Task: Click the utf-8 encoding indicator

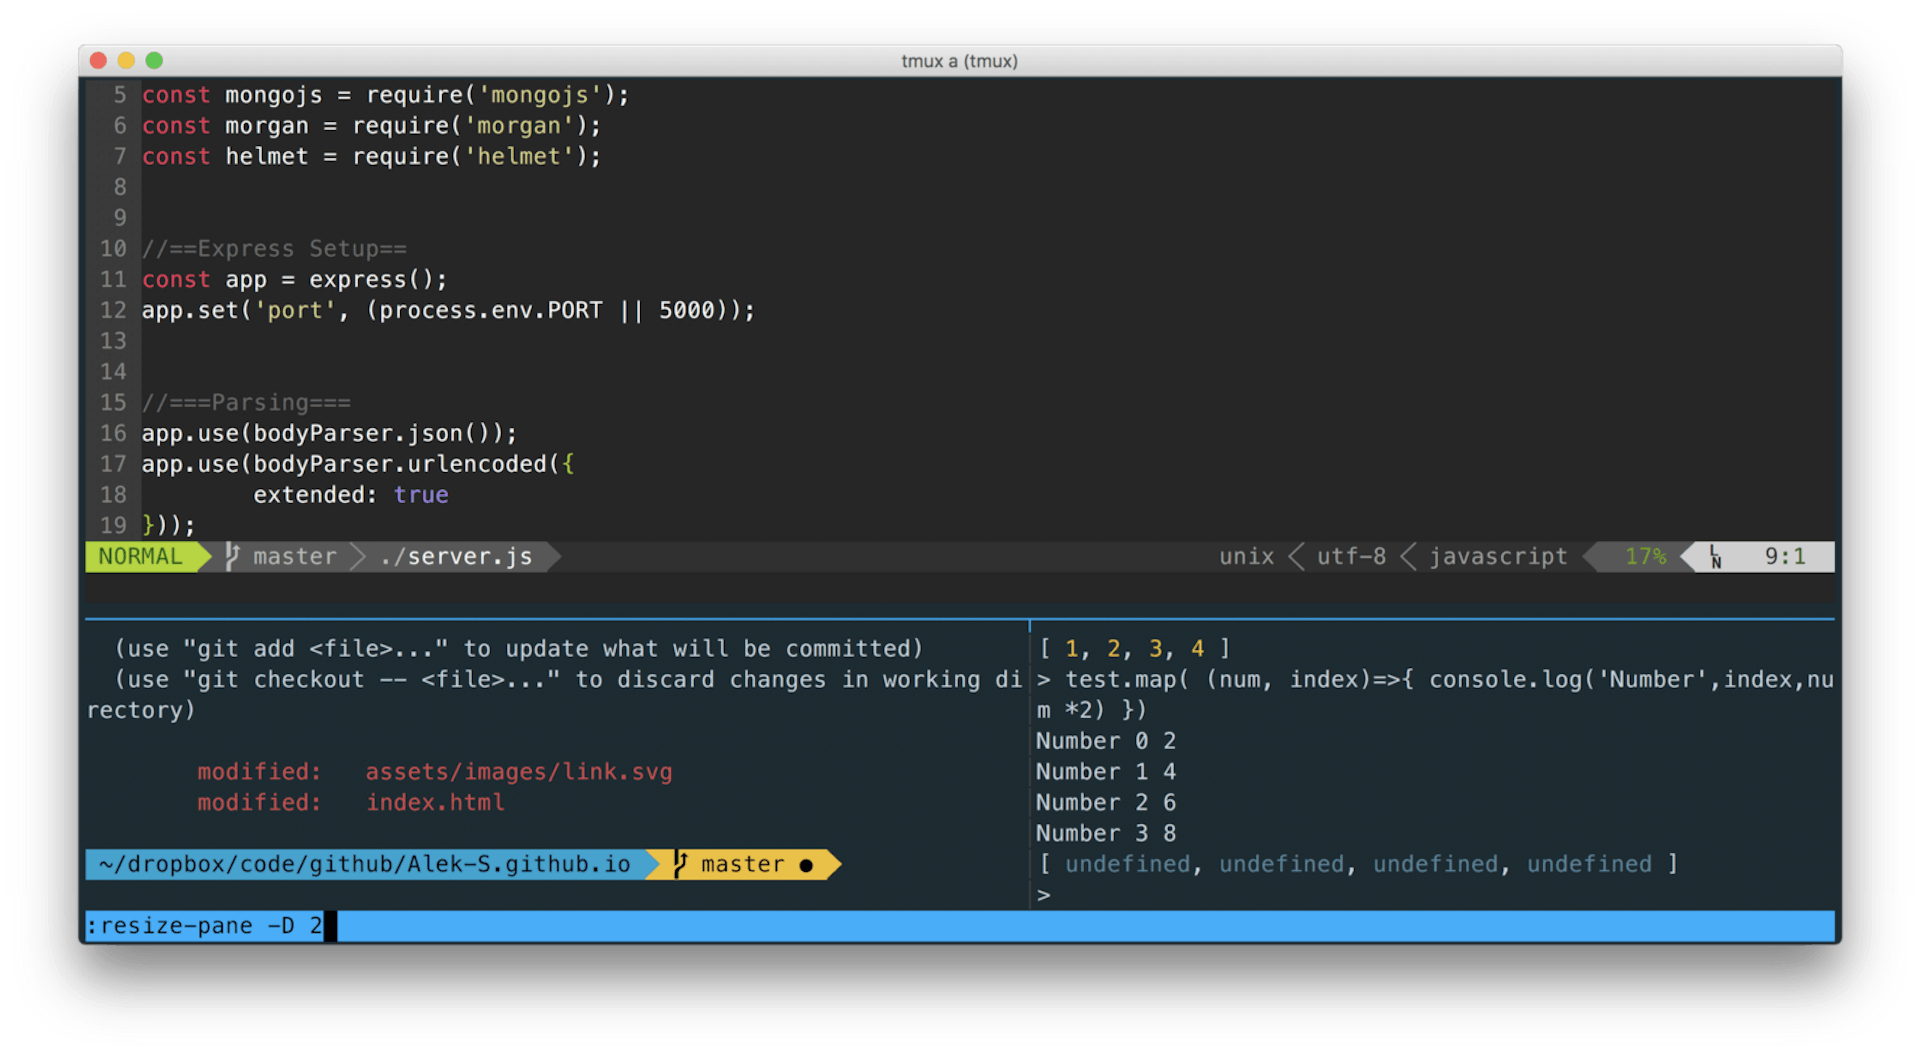Action: click(x=1351, y=557)
